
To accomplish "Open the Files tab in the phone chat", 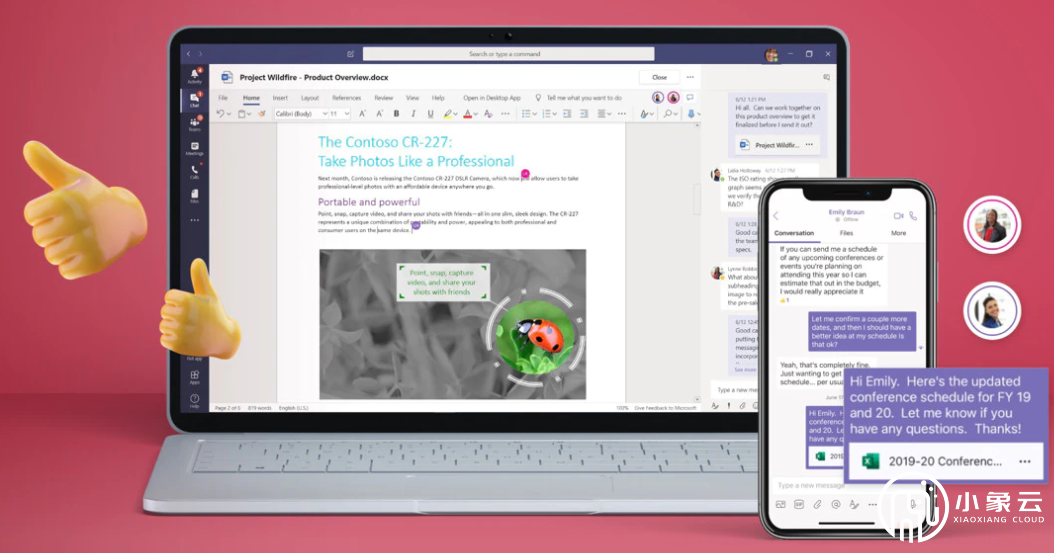I will (846, 233).
